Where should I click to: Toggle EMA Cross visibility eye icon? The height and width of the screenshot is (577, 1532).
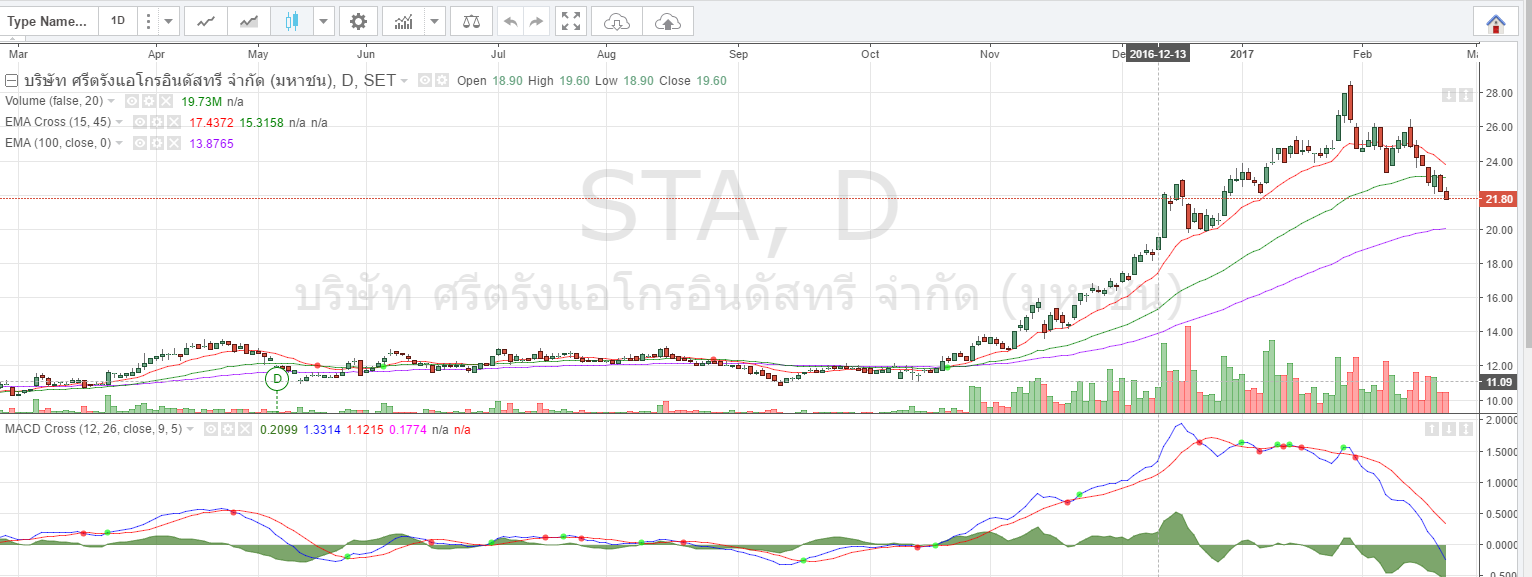click(x=141, y=122)
